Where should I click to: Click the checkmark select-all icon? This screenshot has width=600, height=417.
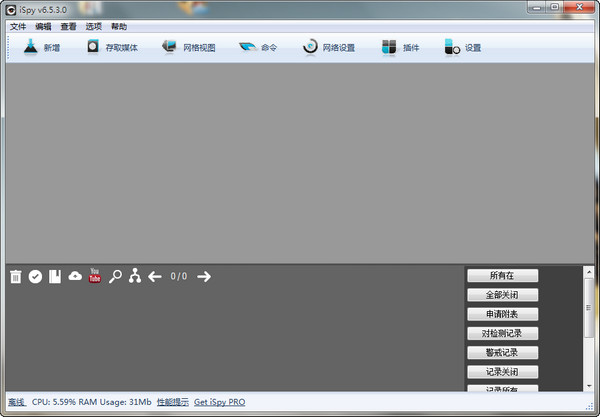35,277
